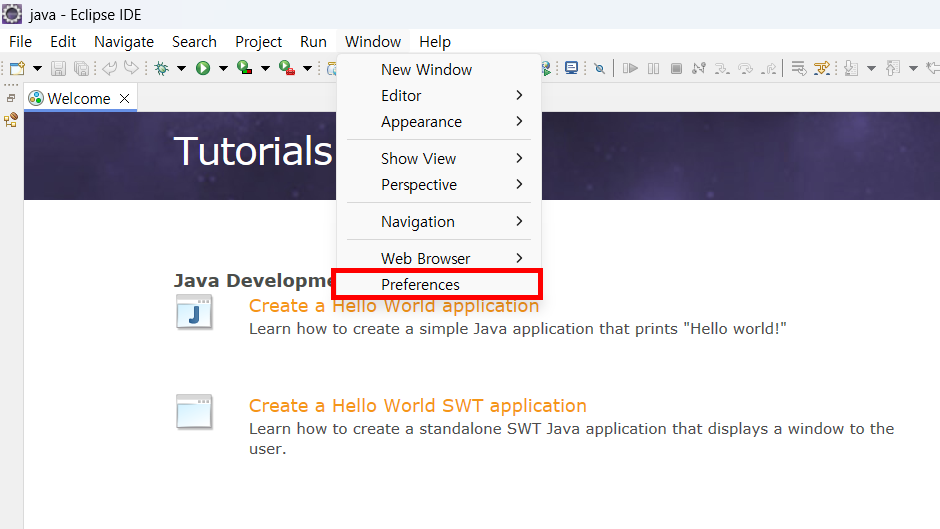Screen dimensions: 940x529
Task: Click the Welcome tab globe icon
Action: coord(36,98)
